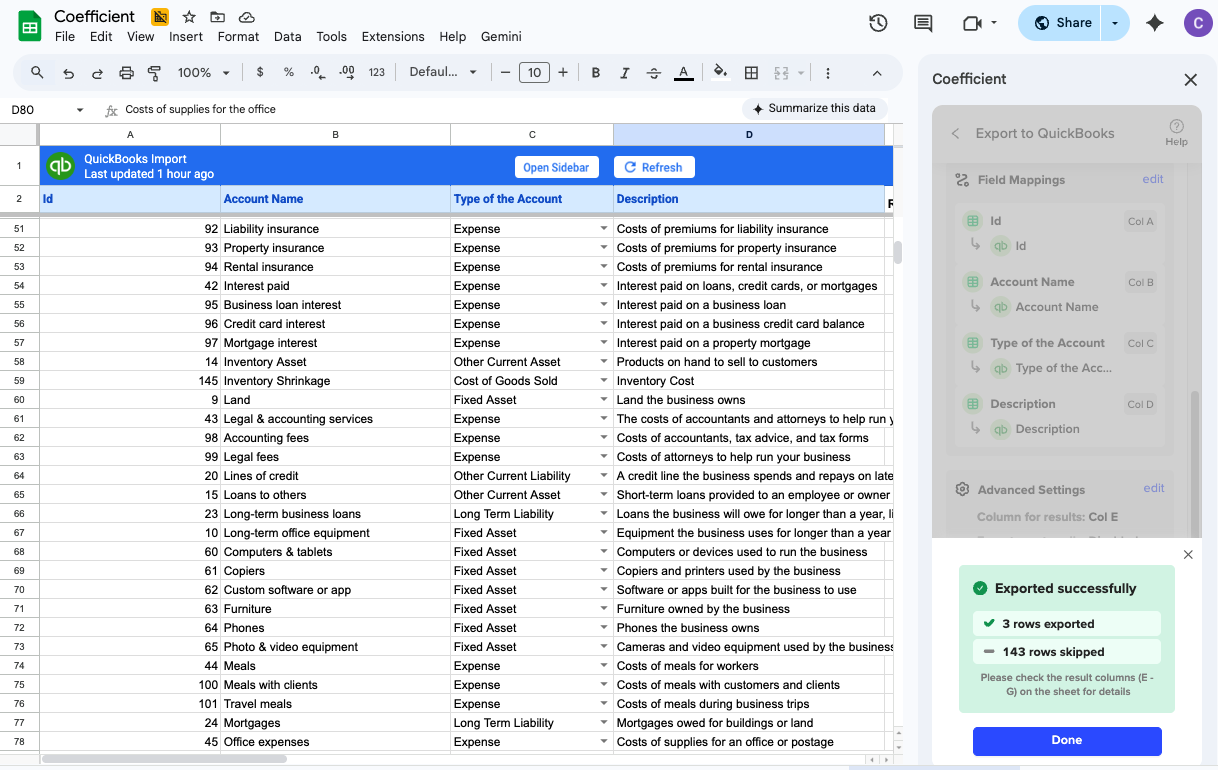
Task: Toggle bold formatting
Action: point(596,73)
